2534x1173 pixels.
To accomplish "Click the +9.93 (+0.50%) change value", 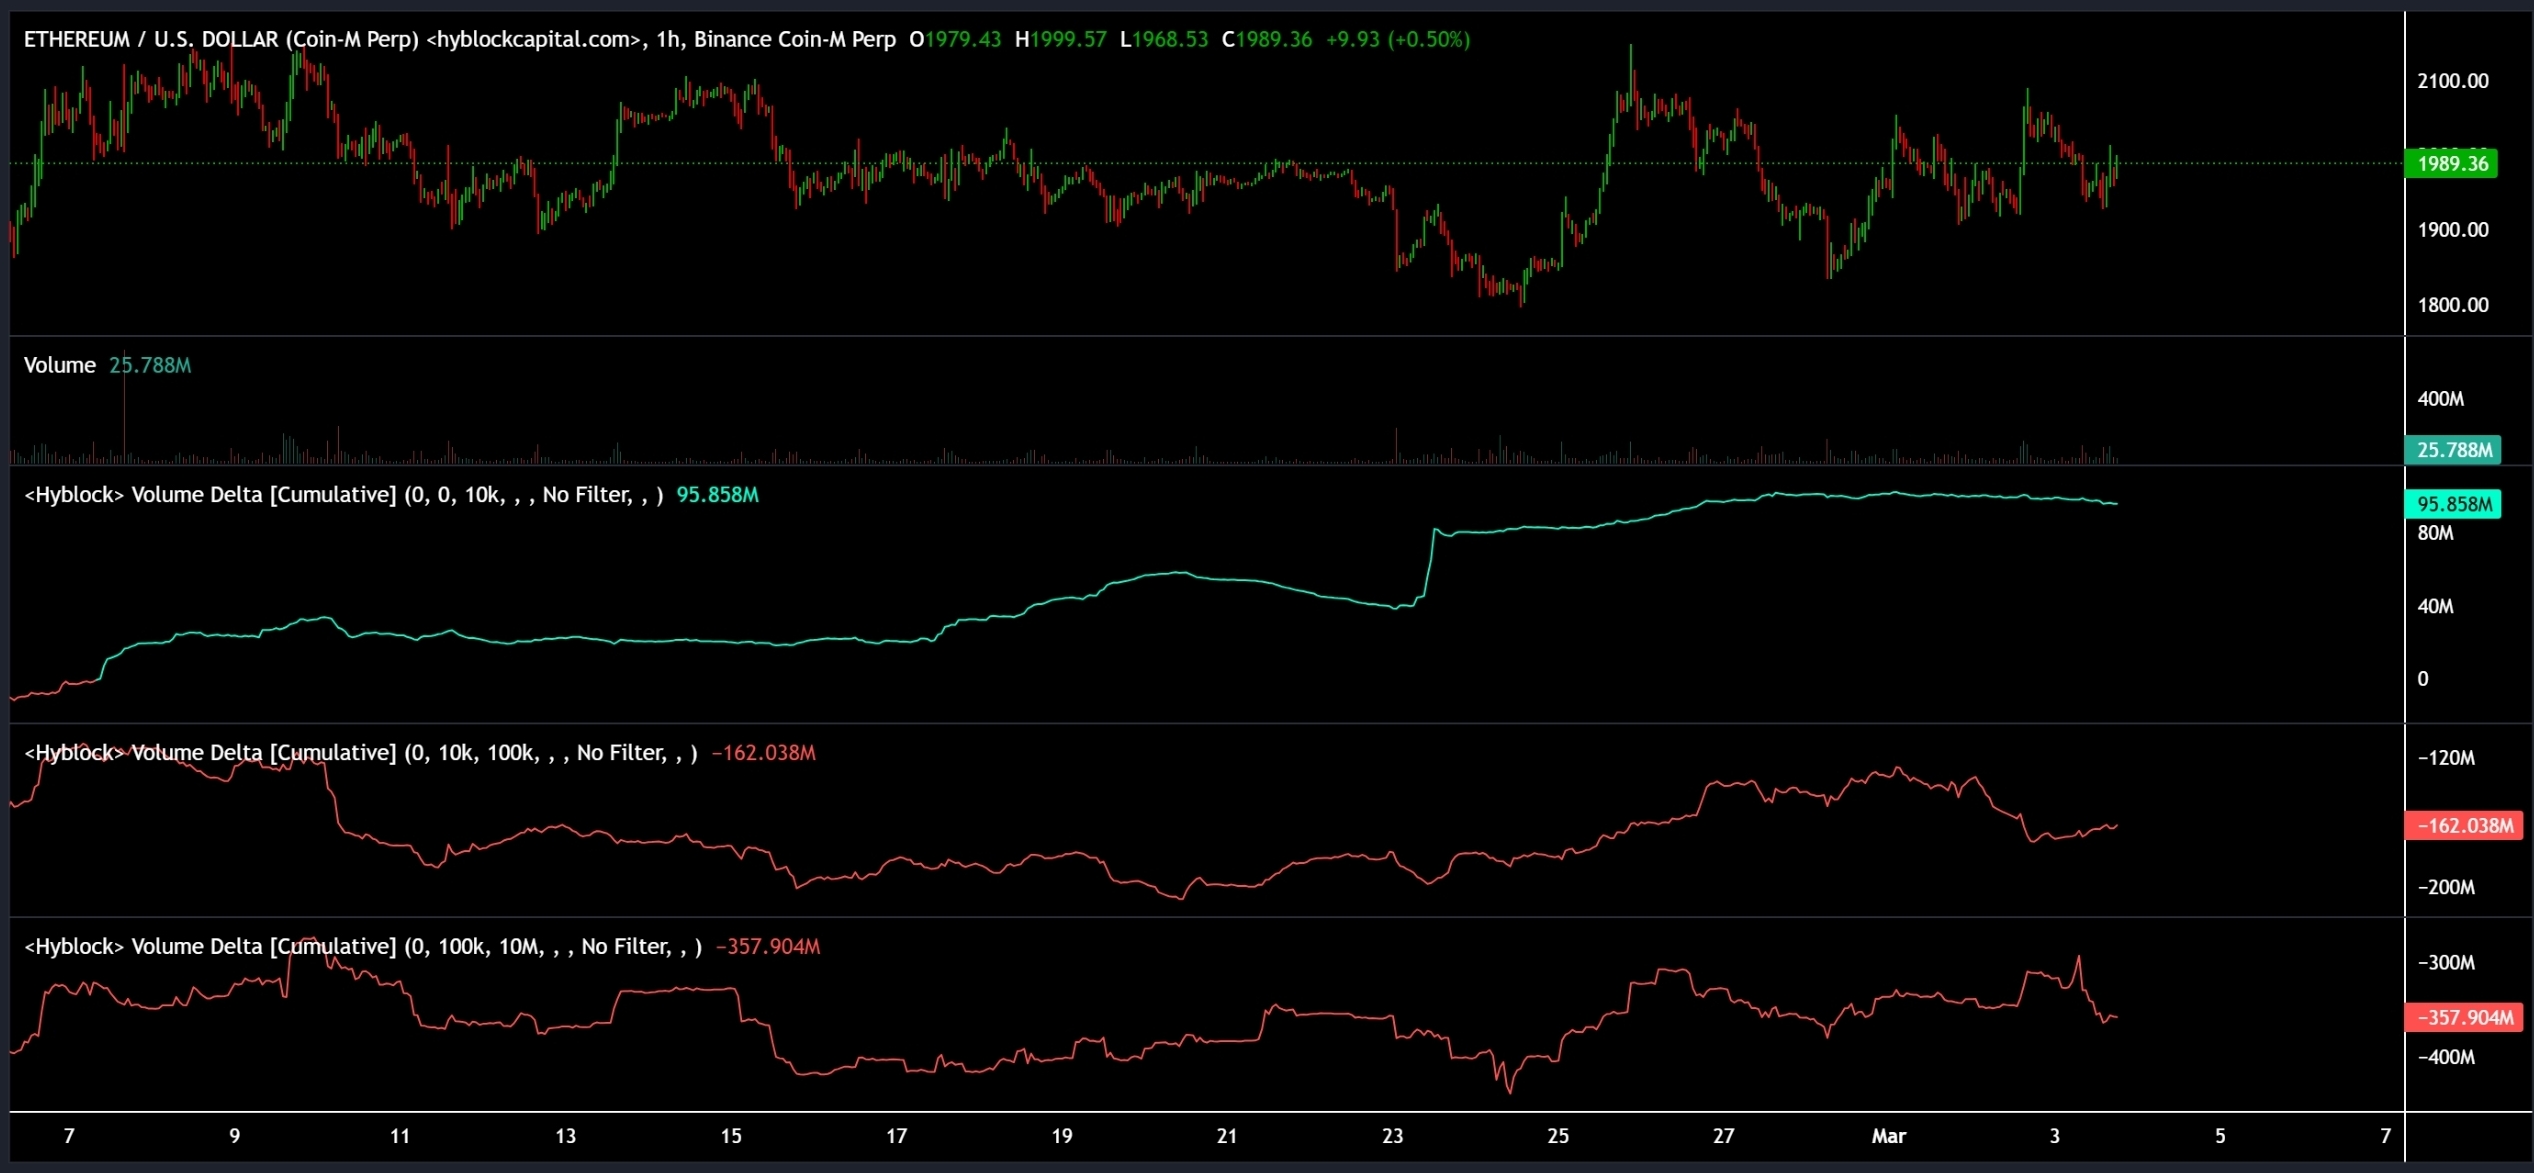I will click(x=1397, y=39).
